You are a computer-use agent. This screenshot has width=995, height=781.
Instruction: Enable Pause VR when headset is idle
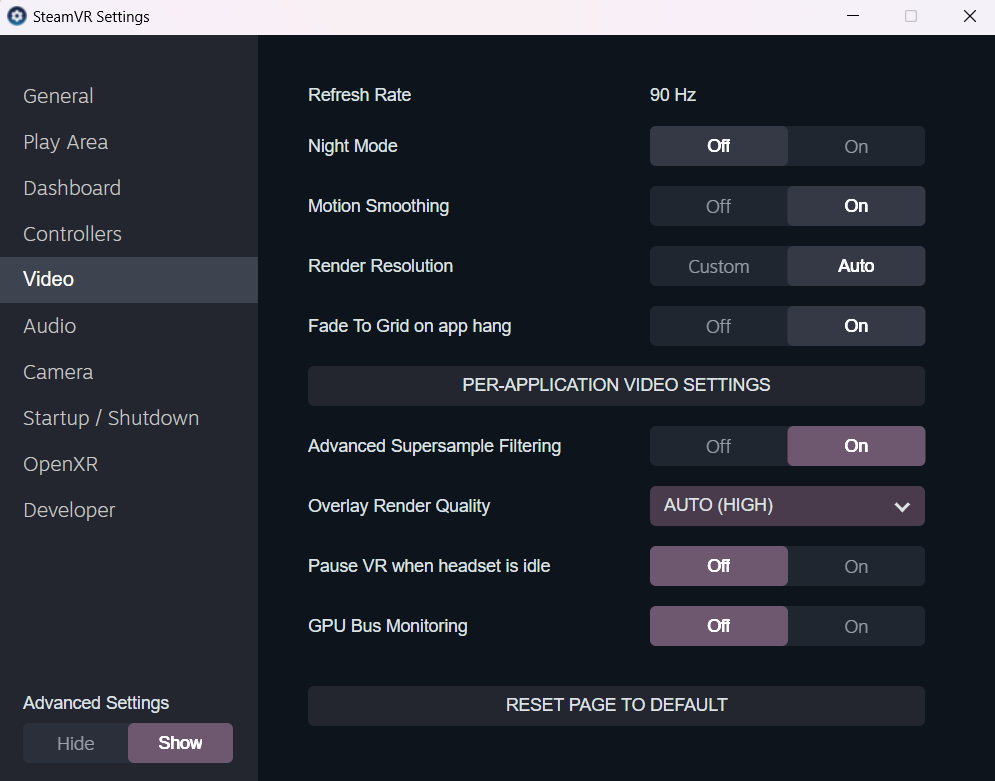coord(855,566)
